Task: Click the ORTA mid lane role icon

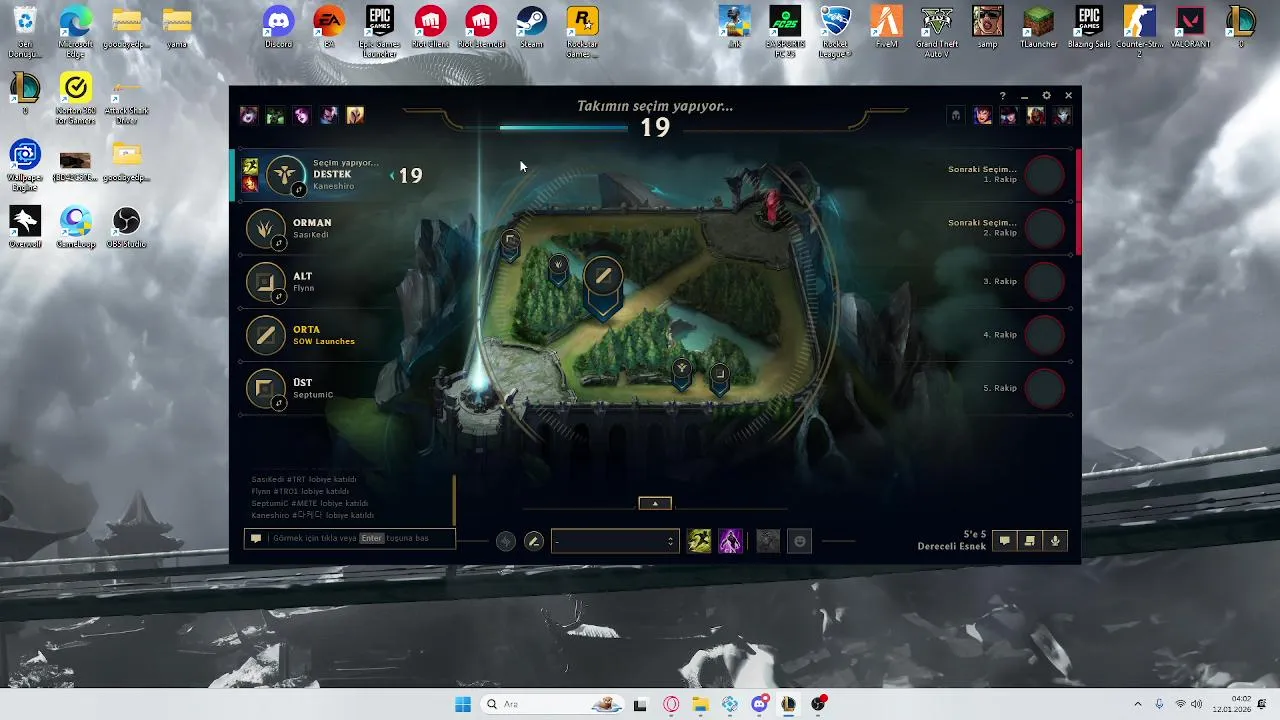Action: point(265,335)
